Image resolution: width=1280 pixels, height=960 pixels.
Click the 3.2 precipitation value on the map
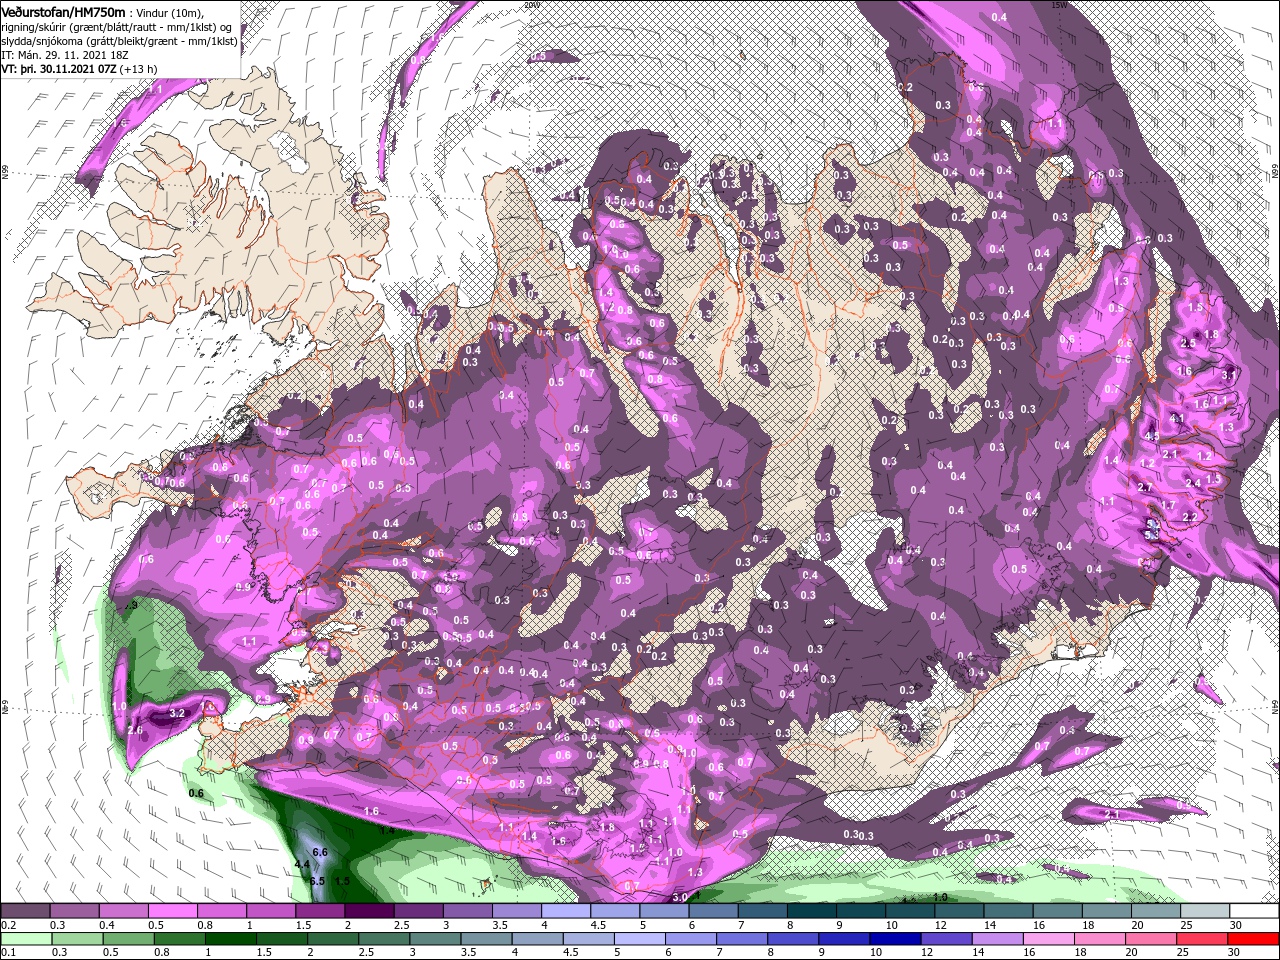pyautogui.click(x=178, y=713)
